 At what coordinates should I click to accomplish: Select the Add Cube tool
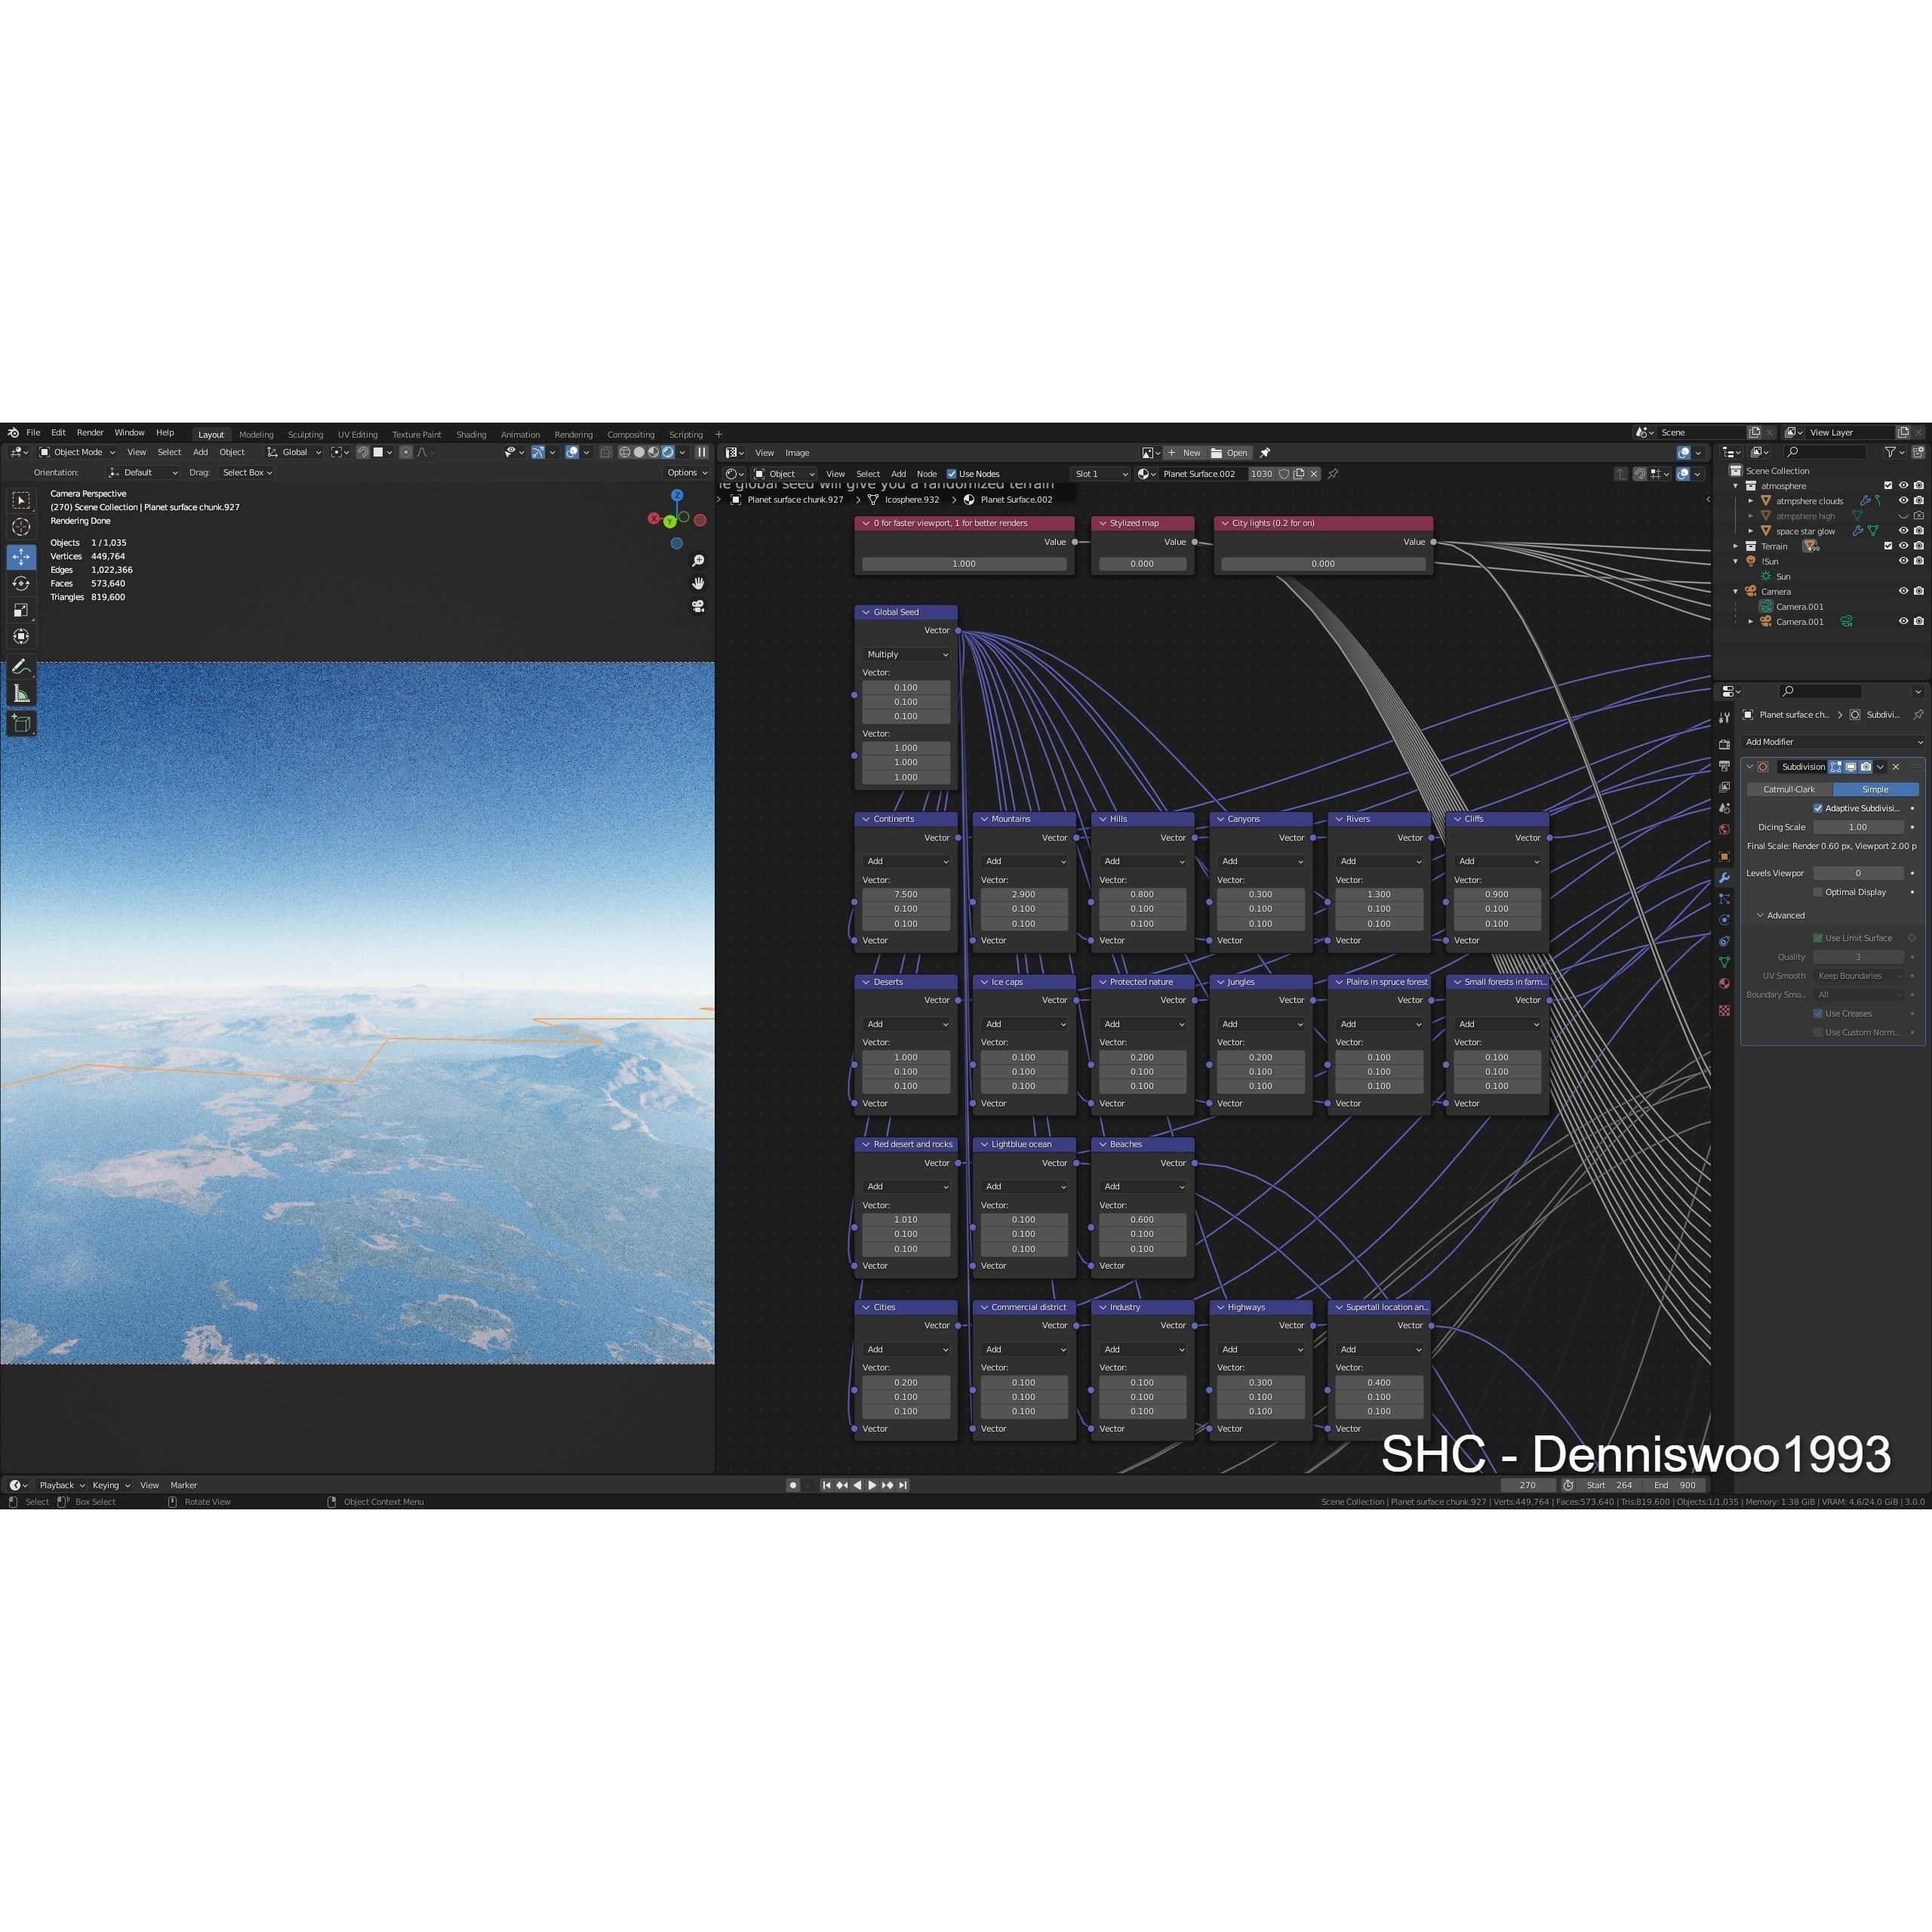[21, 717]
